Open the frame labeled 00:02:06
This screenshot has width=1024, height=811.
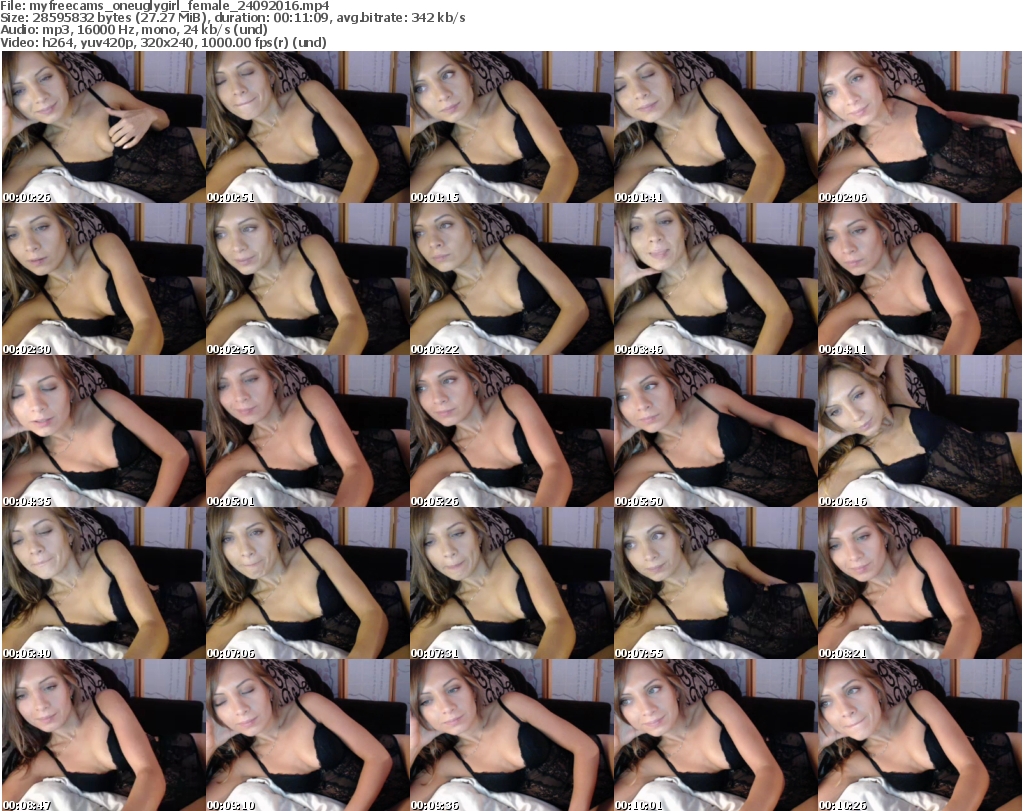[920, 127]
